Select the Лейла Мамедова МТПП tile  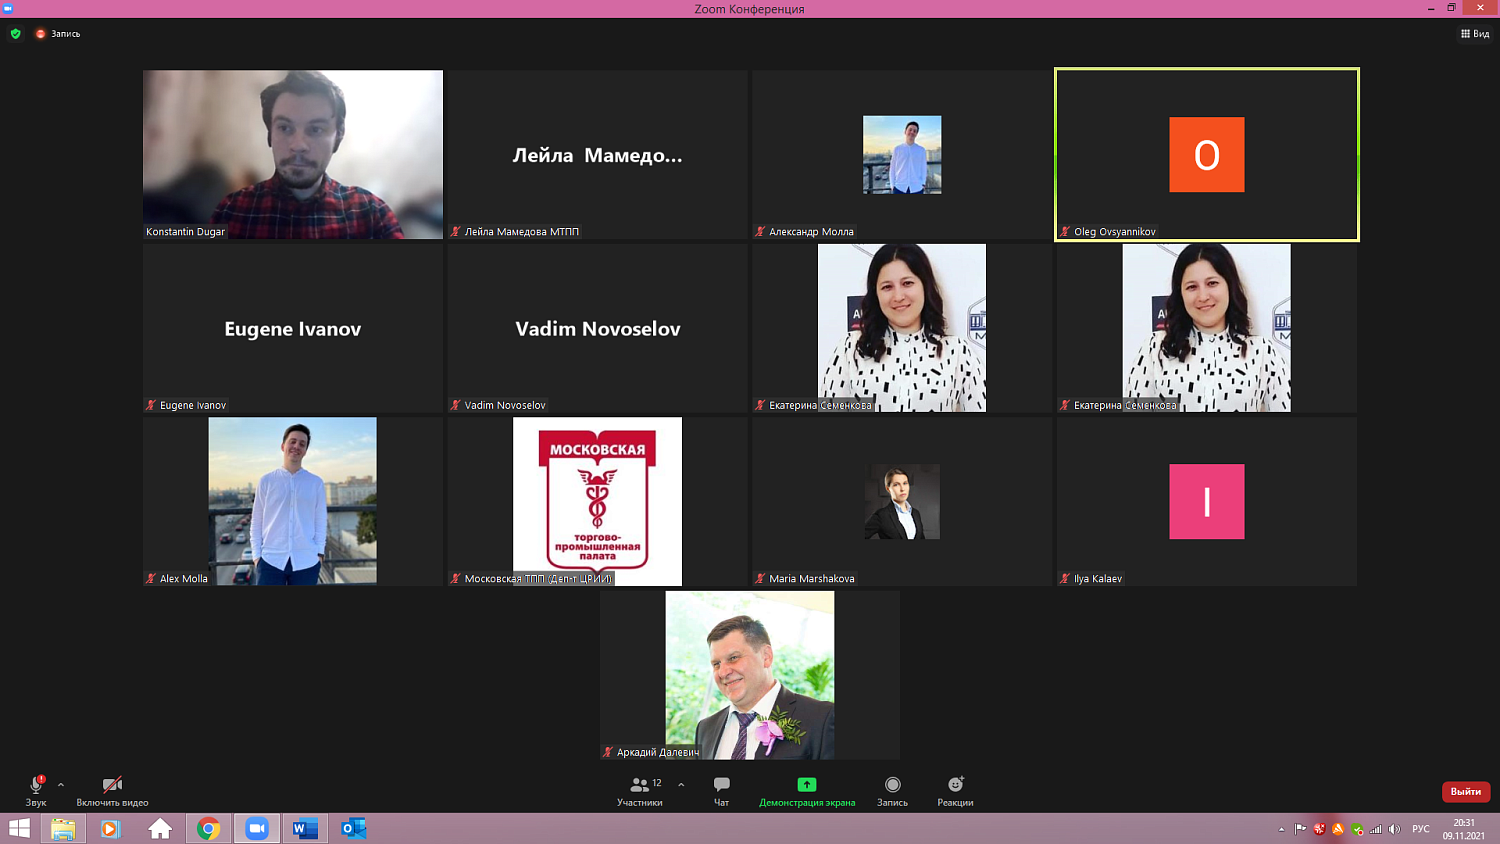click(x=598, y=154)
